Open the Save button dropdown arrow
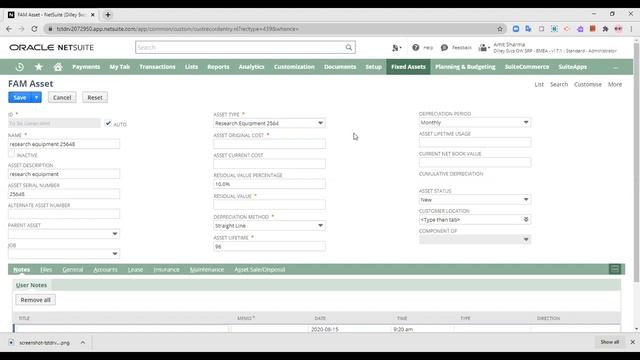The width and height of the screenshot is (640, 360). 36,98
